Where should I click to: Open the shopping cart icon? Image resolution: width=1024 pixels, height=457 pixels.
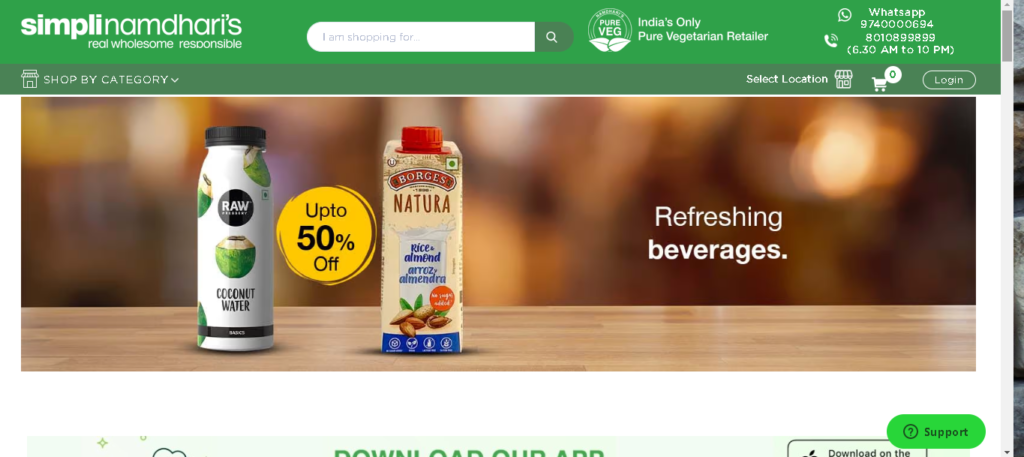coord(879,84)
